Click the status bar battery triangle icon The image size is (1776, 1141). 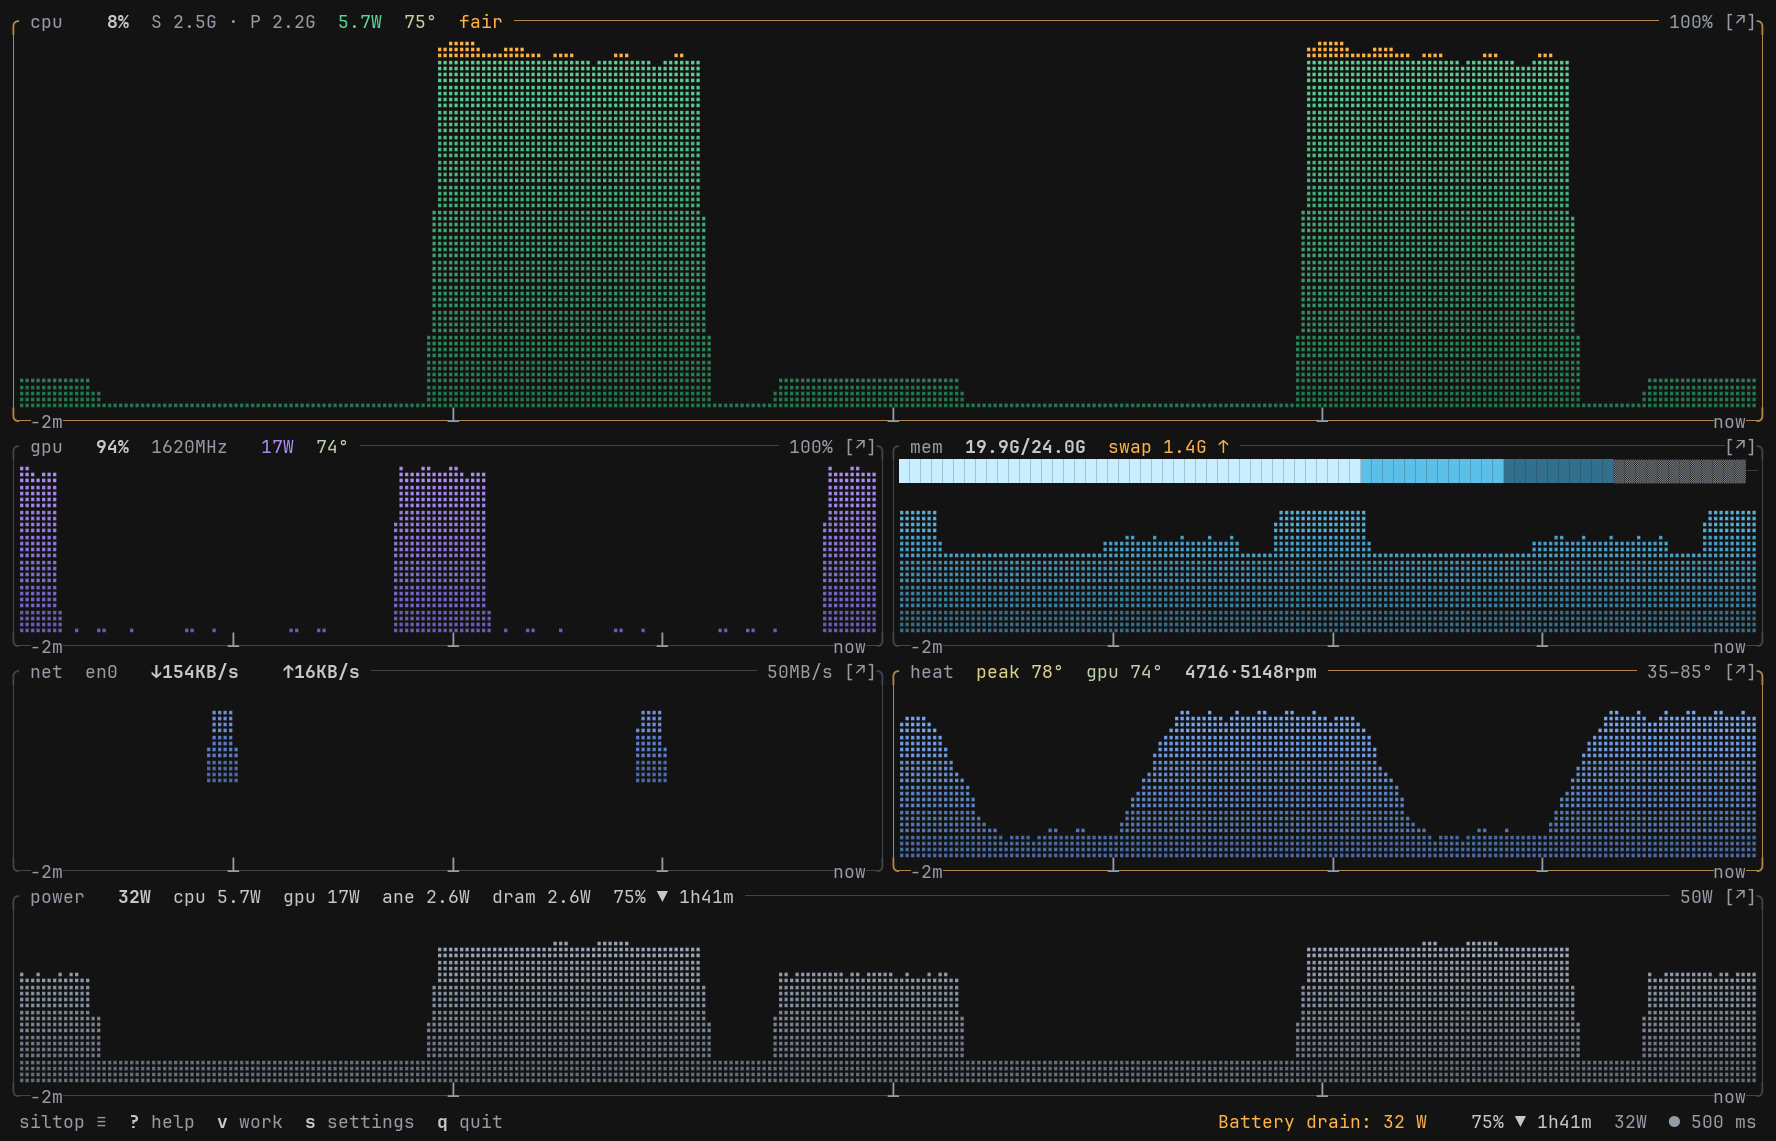coord(1520,1122)
